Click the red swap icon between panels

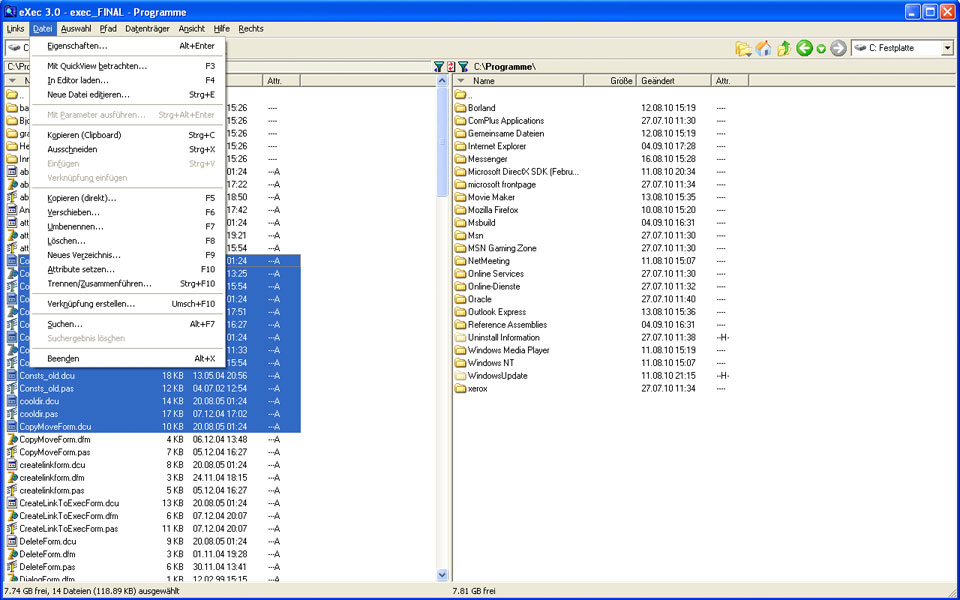[x=451, y=66]
